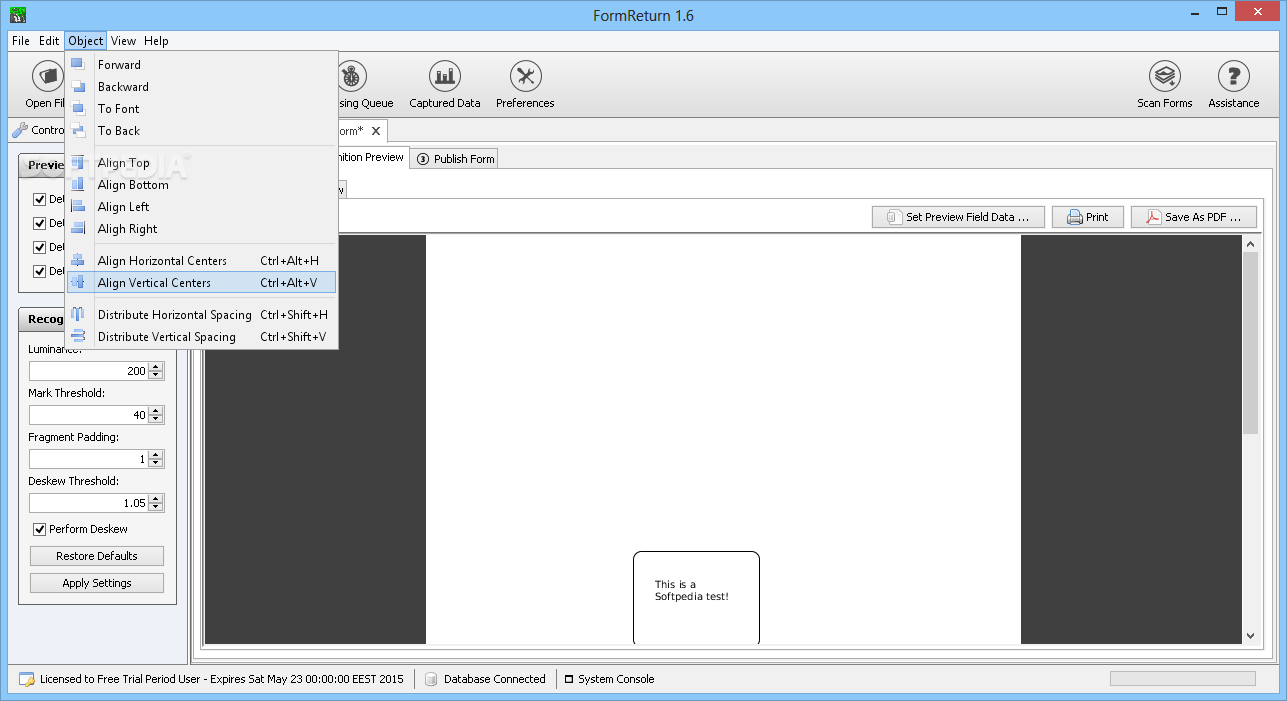Decrease the Luminance value with the down arrow
The width and height of the screenshot is (1287, 701).
pyautogui.click(x=156, y=375)
